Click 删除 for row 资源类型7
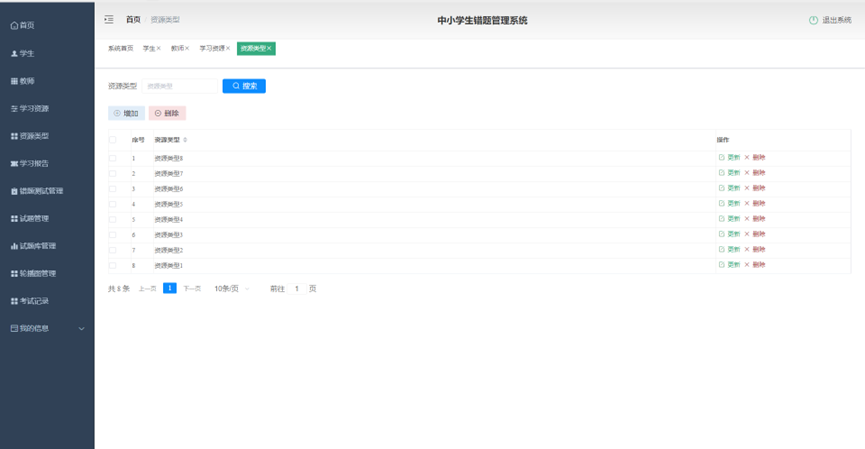Screen dimensions: 865x449 (x=755, y=173)
